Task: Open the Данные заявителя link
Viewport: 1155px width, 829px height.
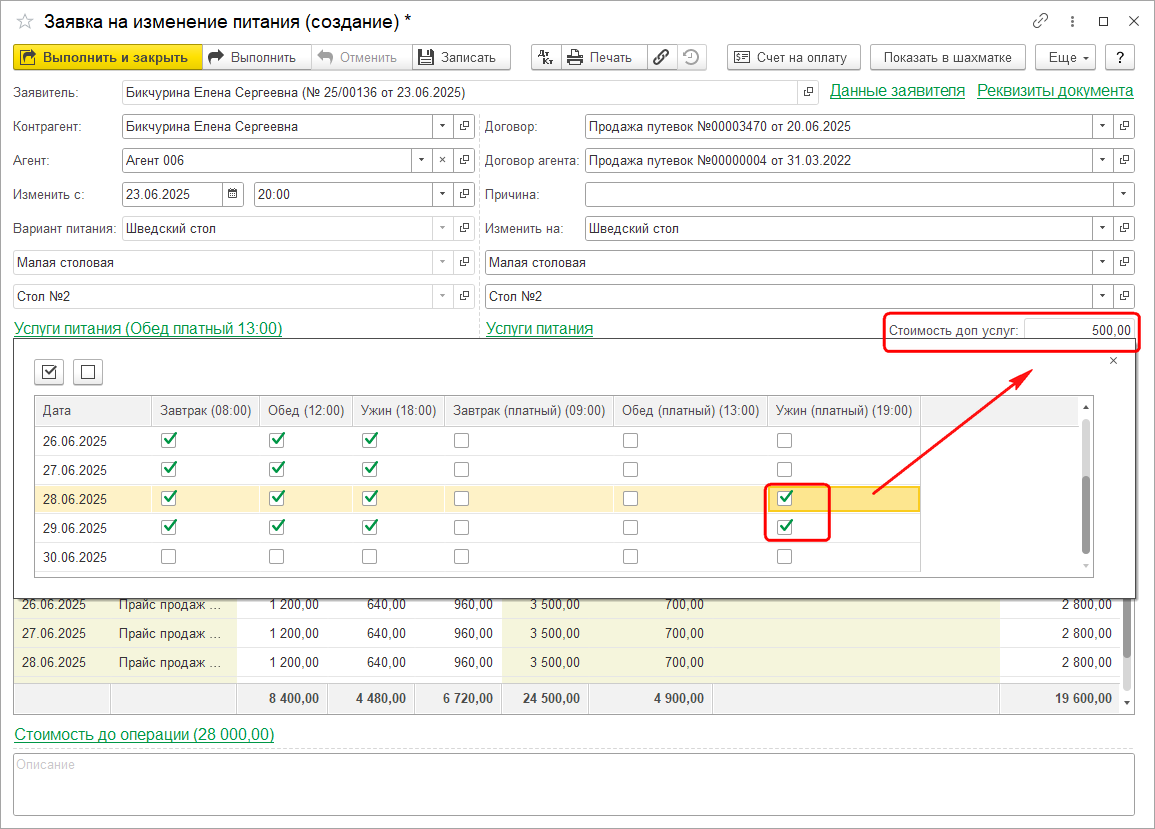Action: [897, 91]
